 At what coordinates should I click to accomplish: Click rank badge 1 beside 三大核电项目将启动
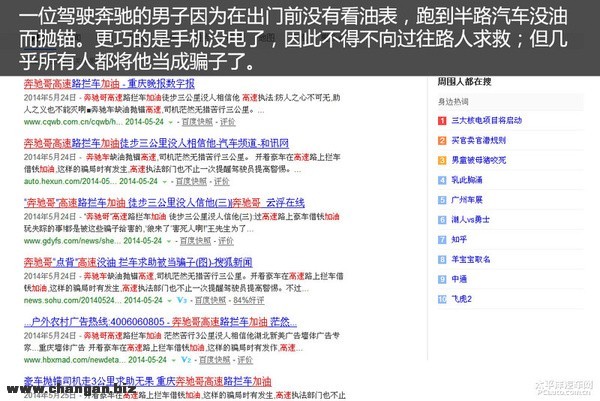(442, 121)
